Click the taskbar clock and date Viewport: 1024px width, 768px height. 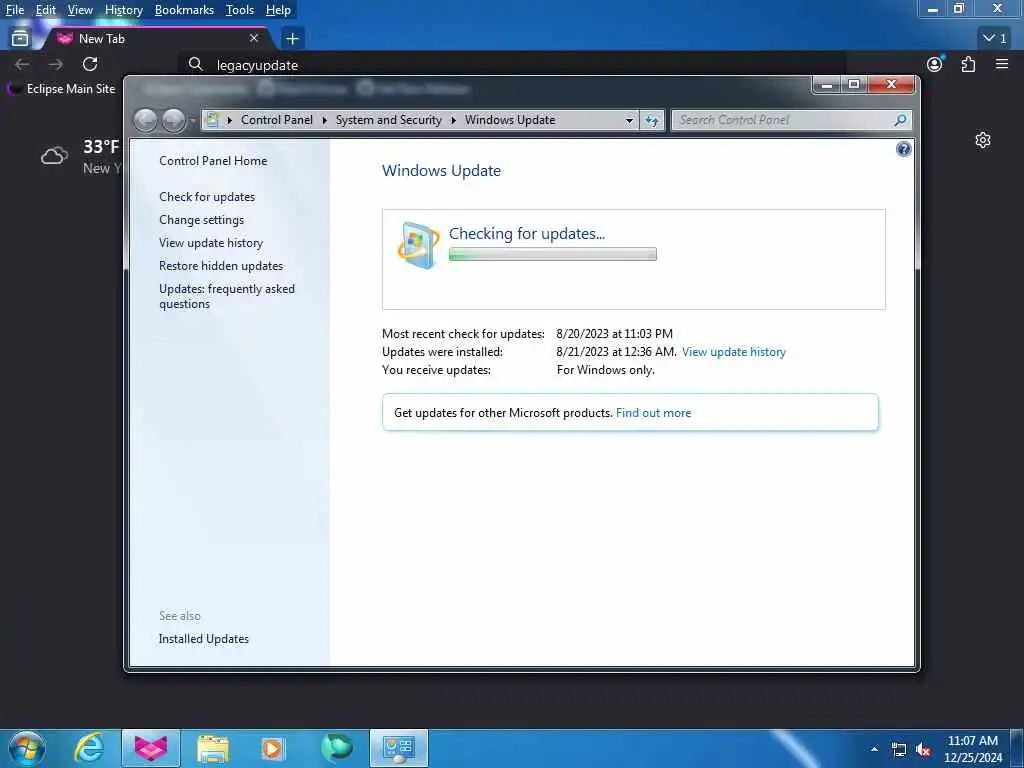point(972,749)
